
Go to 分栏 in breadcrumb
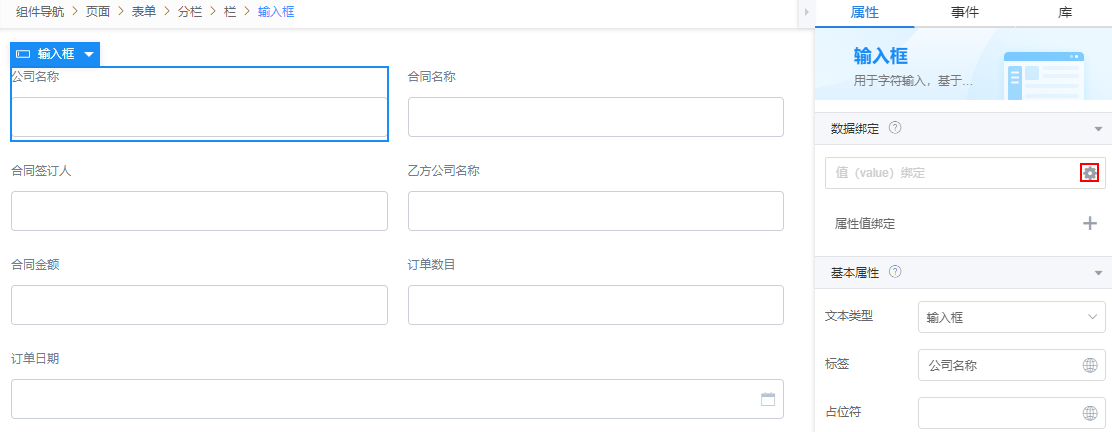point(189,12)
